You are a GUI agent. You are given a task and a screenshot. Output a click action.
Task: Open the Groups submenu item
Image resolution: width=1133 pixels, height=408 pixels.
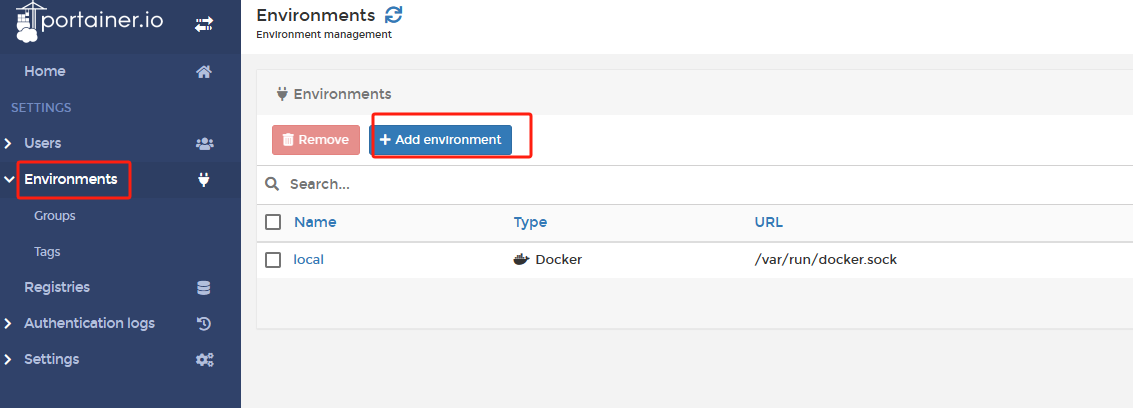[55, 216]
